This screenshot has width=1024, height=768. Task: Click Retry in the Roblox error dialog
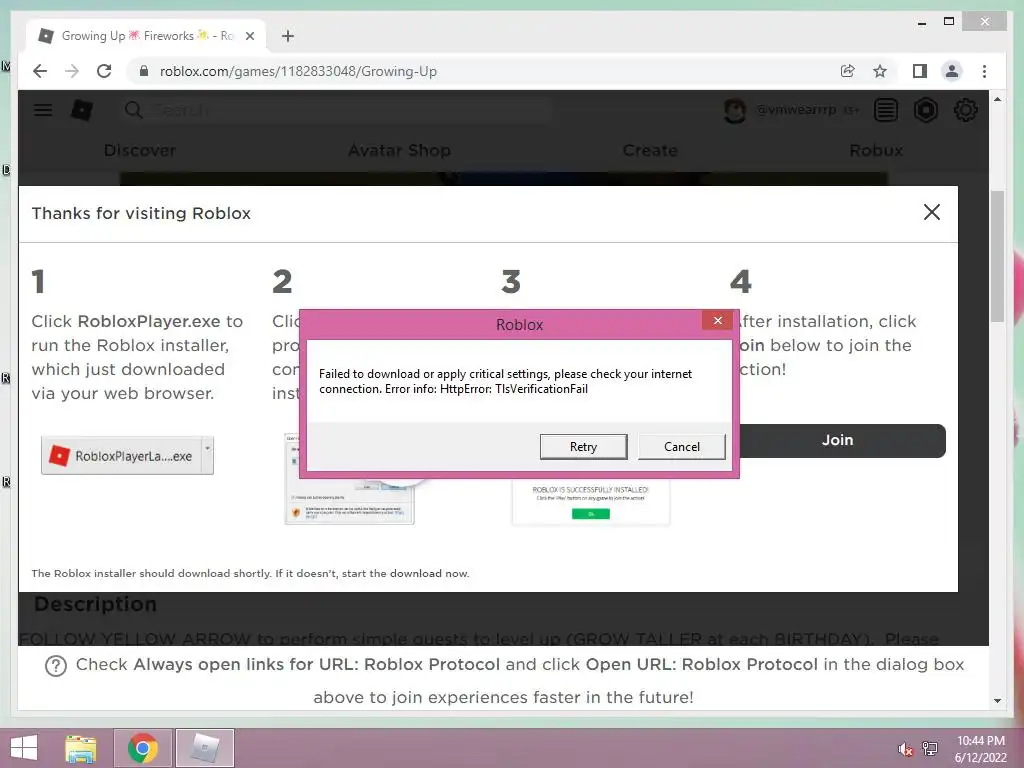583,447
